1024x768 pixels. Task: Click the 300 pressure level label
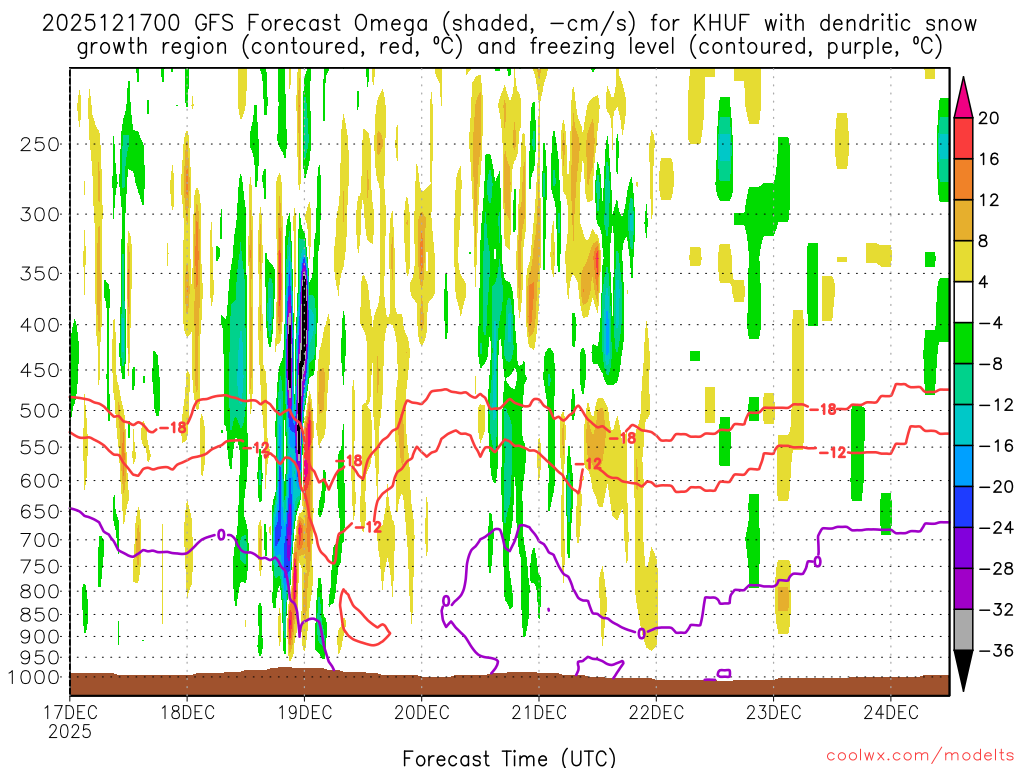[40, 214]
